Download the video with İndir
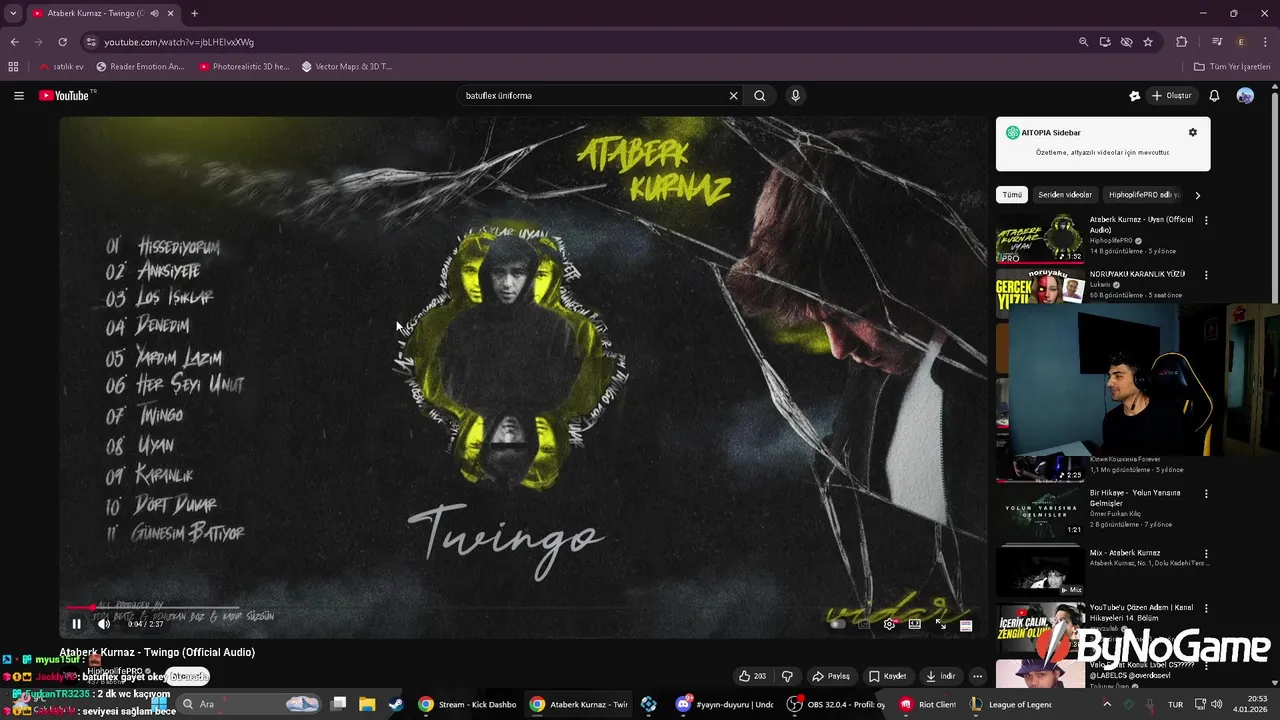The width and height of the screenshot is (1280, 720). point(941,676)
